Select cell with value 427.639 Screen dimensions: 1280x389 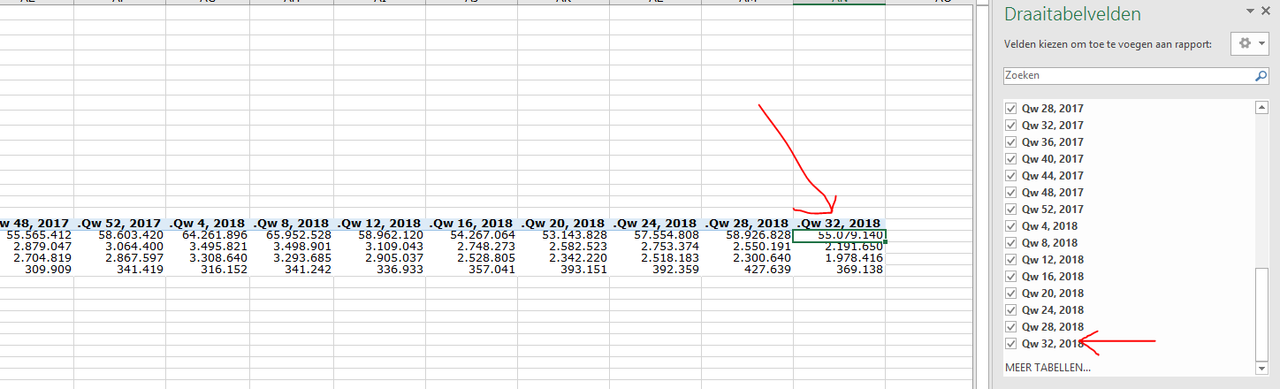pos(748,270)
